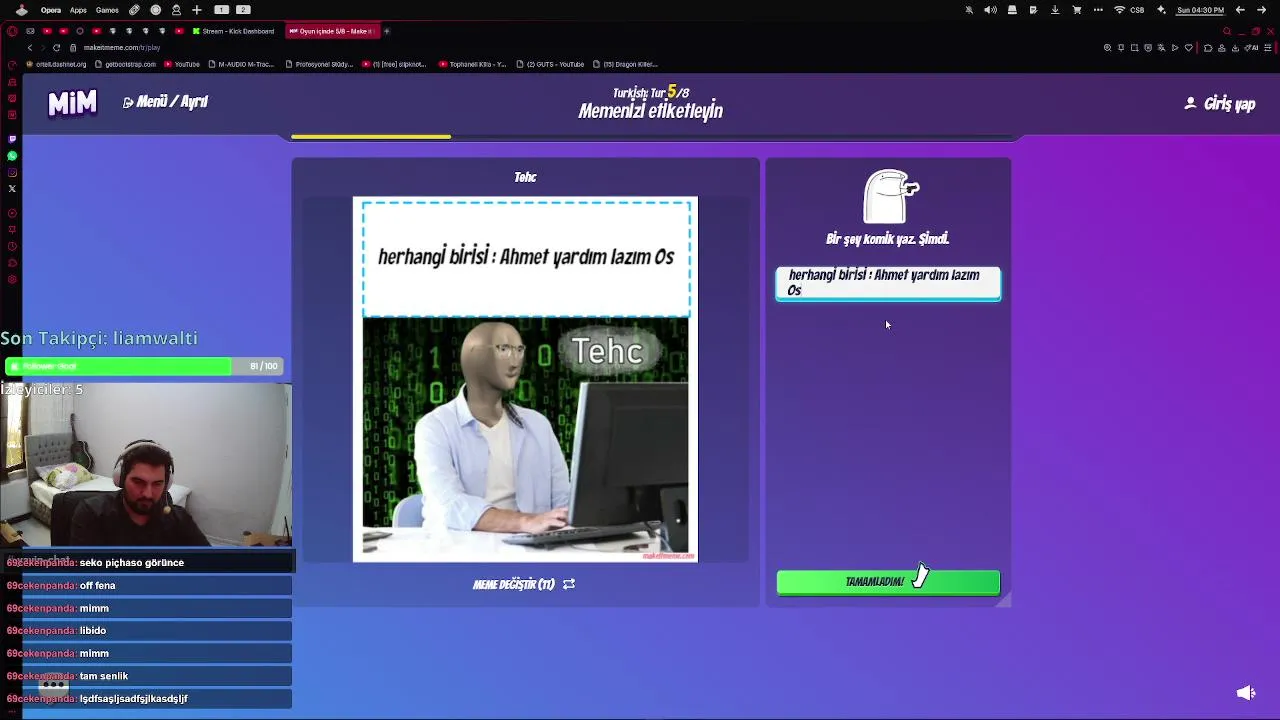Click MEME DEĞİŞTİR (11) to swap meme

524,584
